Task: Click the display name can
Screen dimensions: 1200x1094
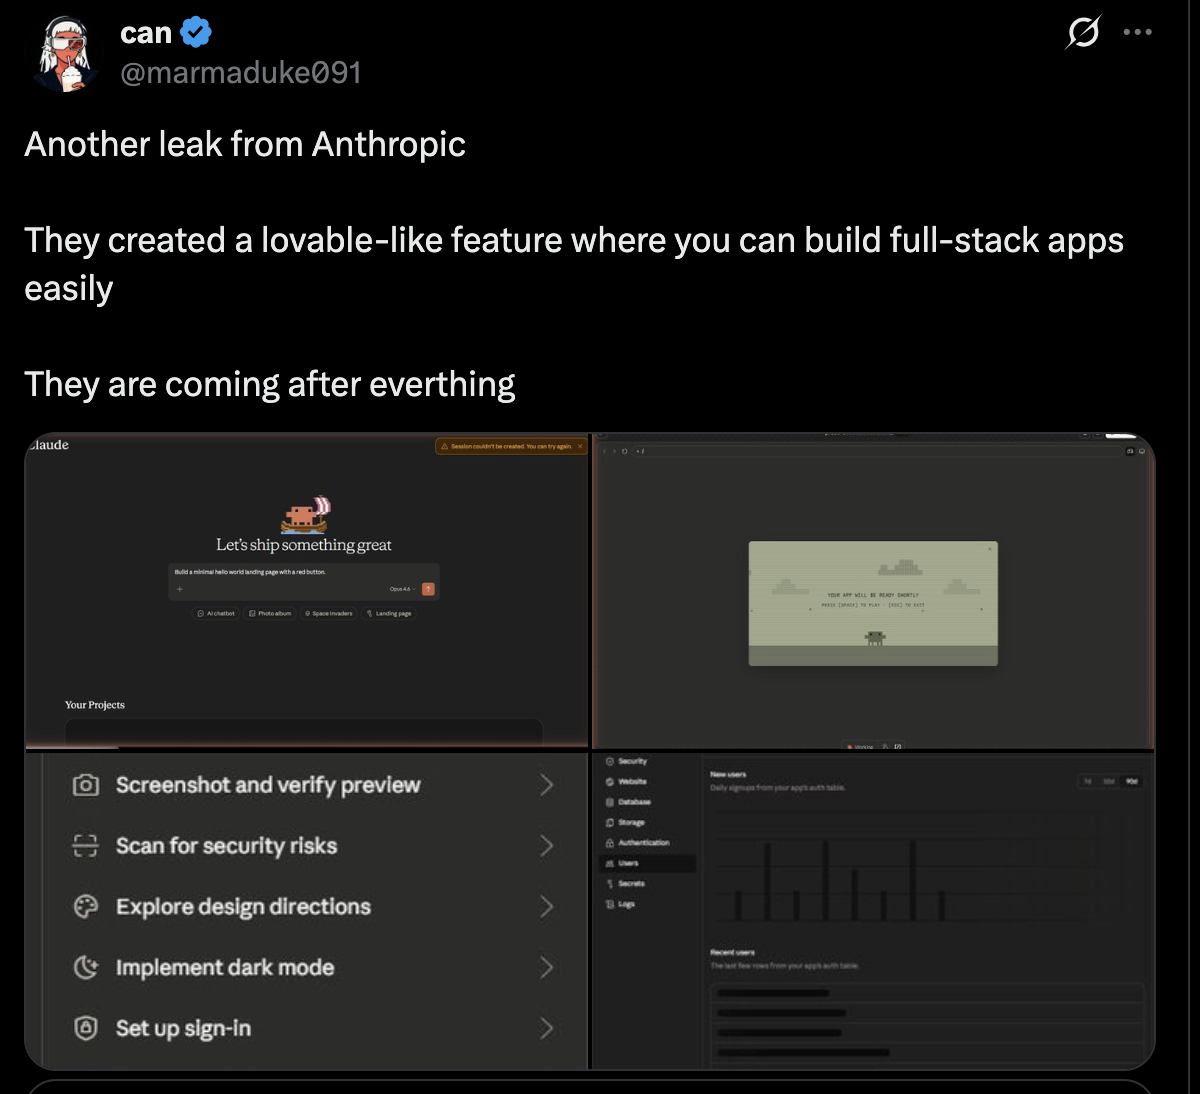Action: (x=146, y=33)
